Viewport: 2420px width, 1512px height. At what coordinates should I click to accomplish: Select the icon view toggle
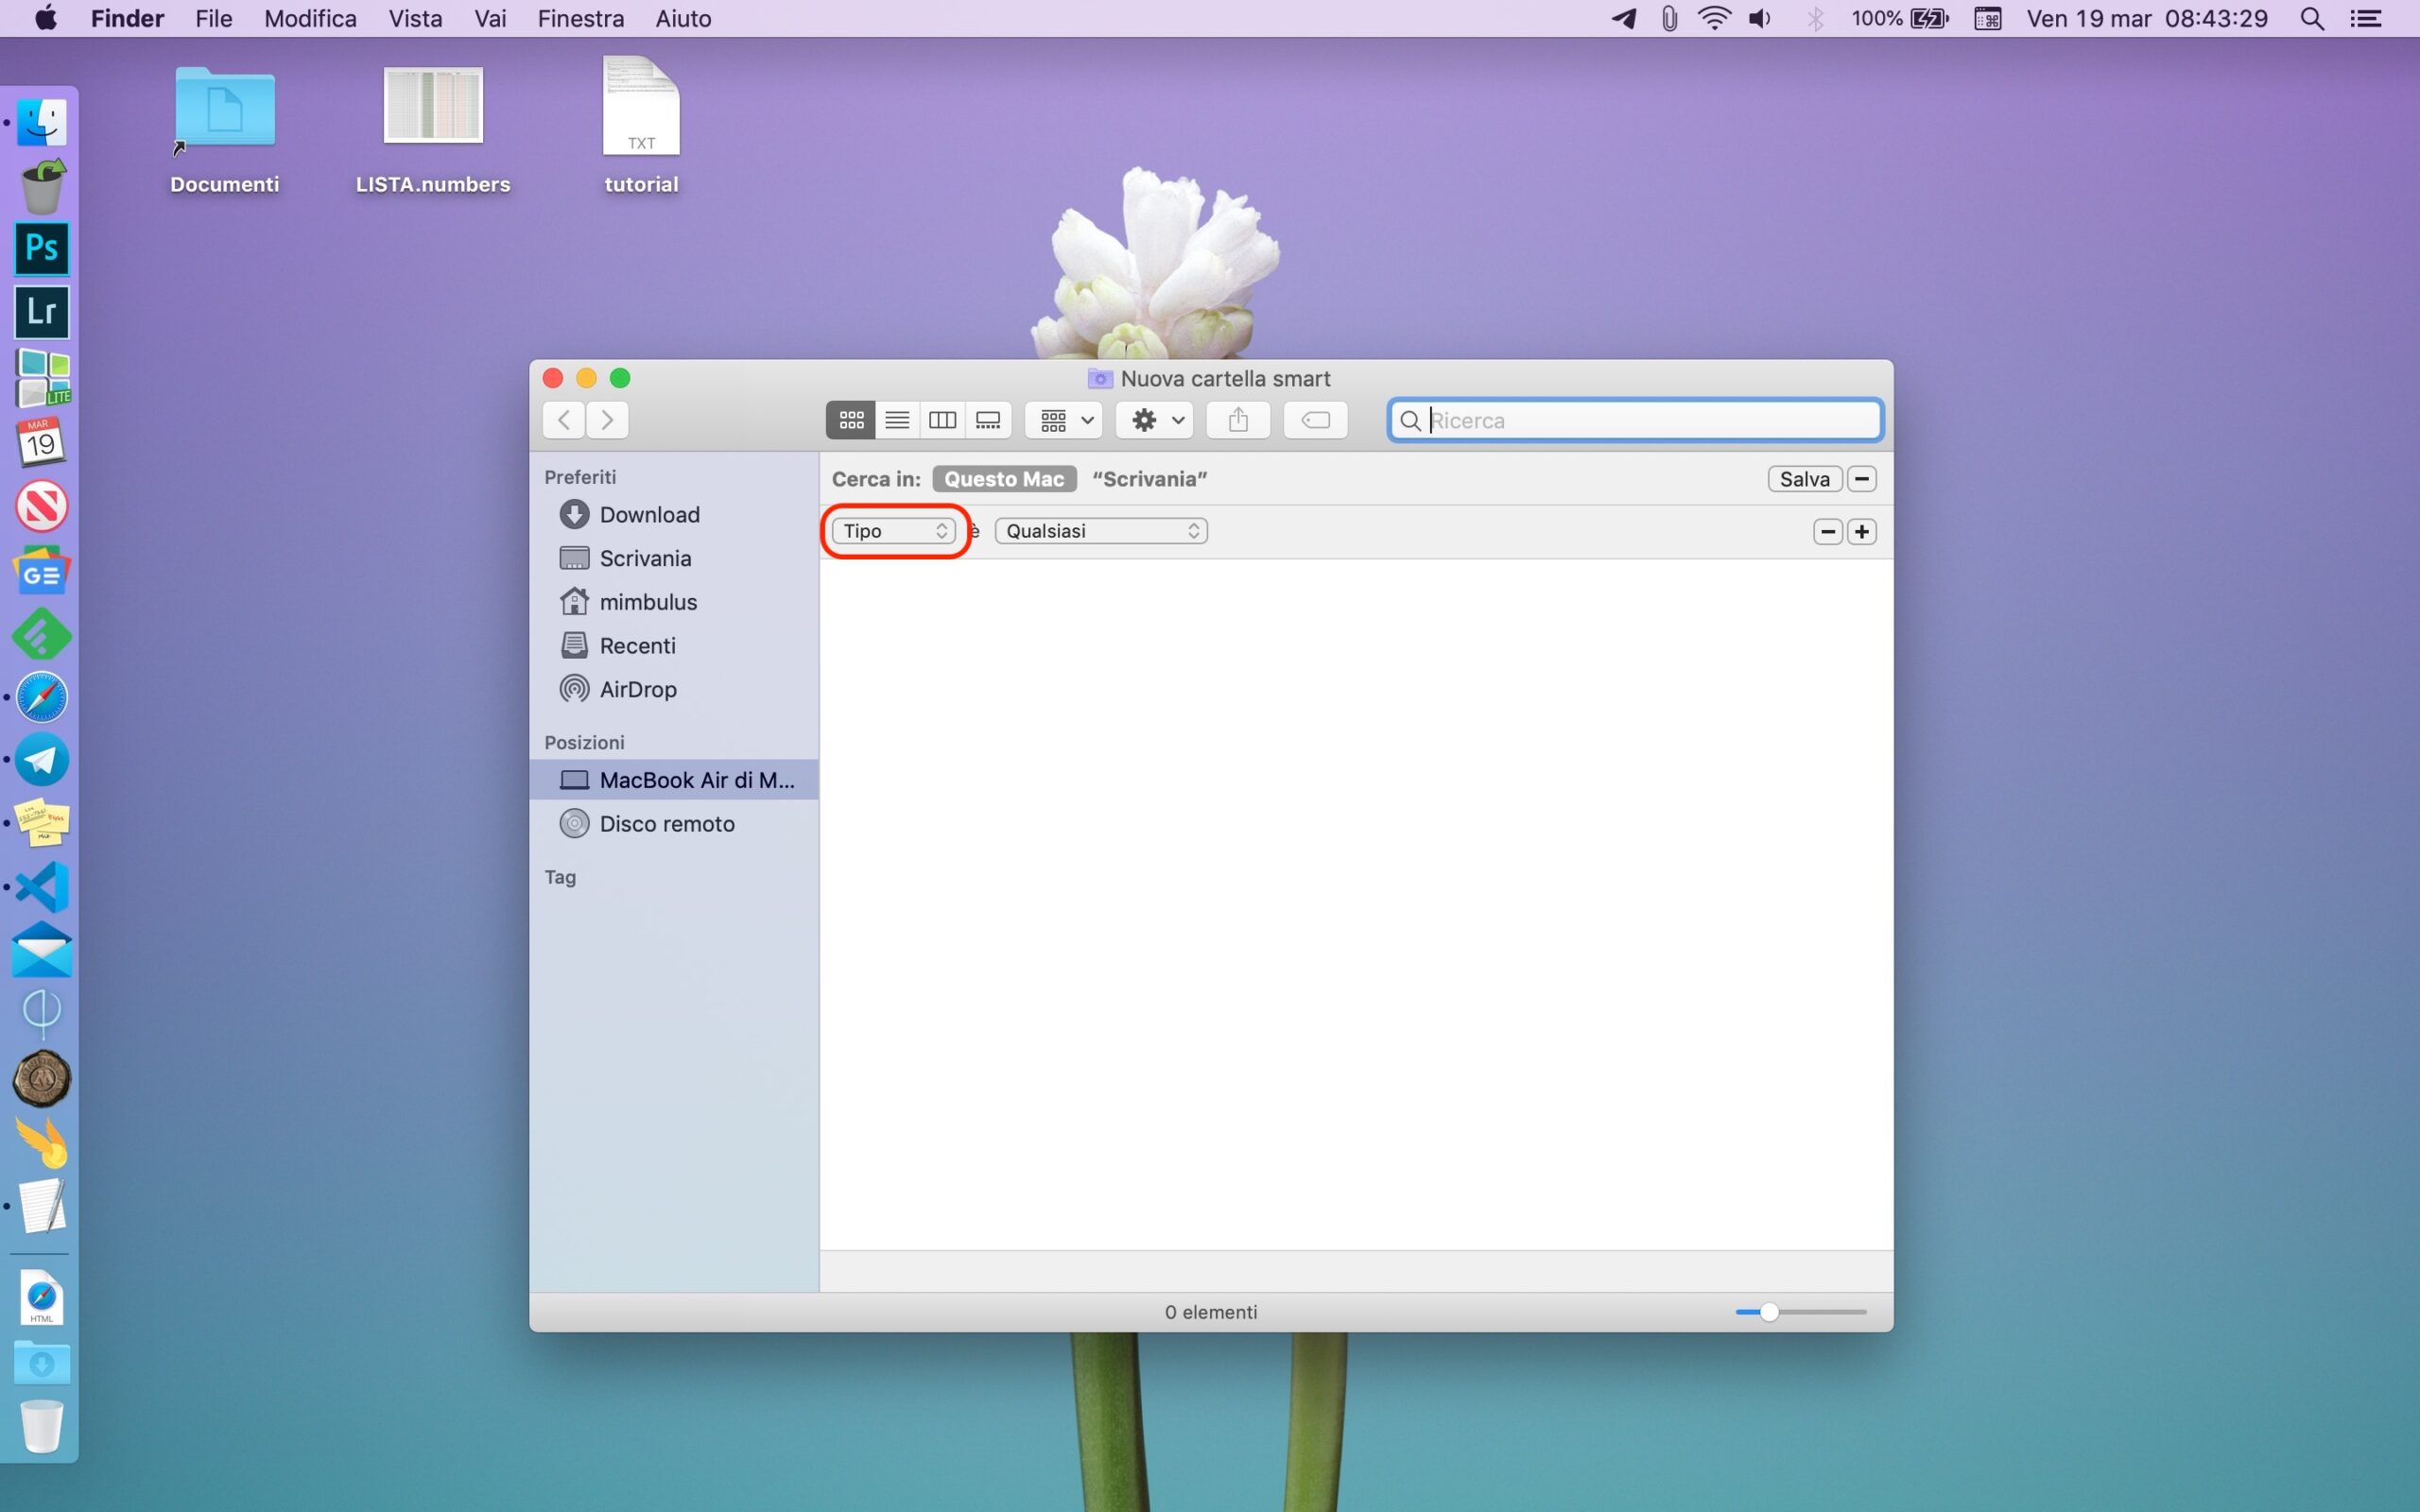click(x=851, y=420)
